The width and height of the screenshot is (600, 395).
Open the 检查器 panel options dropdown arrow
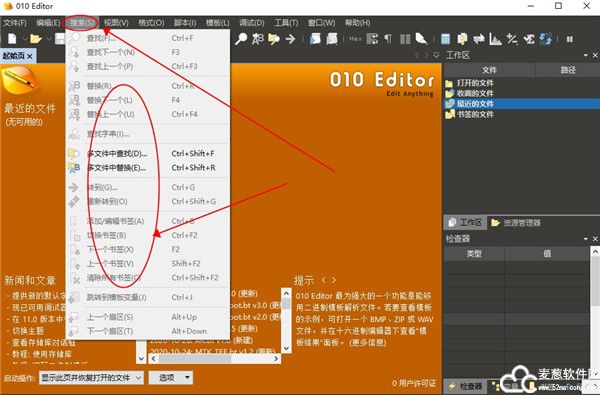[586, 239]
